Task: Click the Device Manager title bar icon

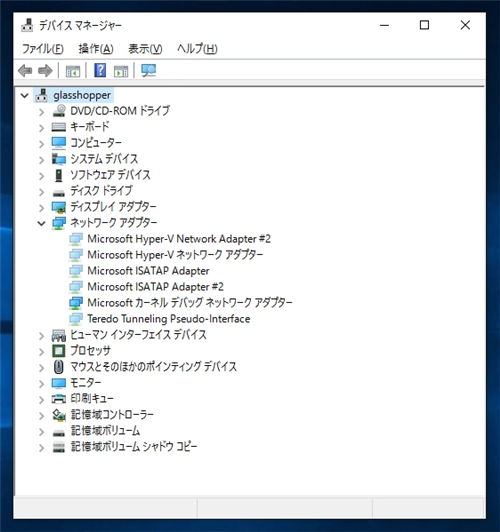Action: click(x=27, y=25)
